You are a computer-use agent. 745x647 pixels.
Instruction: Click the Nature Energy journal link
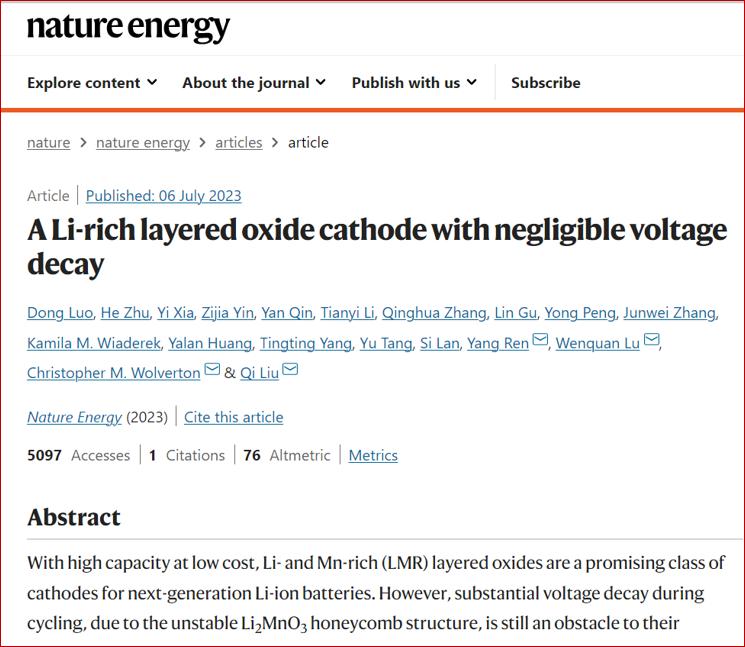[74, 417]
